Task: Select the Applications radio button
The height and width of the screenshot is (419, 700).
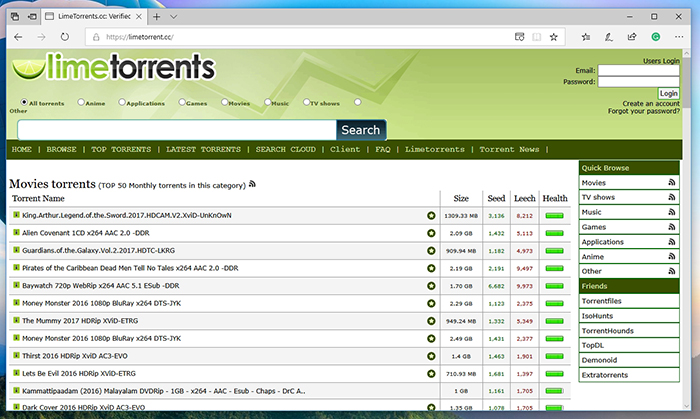Action: click(121, 102)
